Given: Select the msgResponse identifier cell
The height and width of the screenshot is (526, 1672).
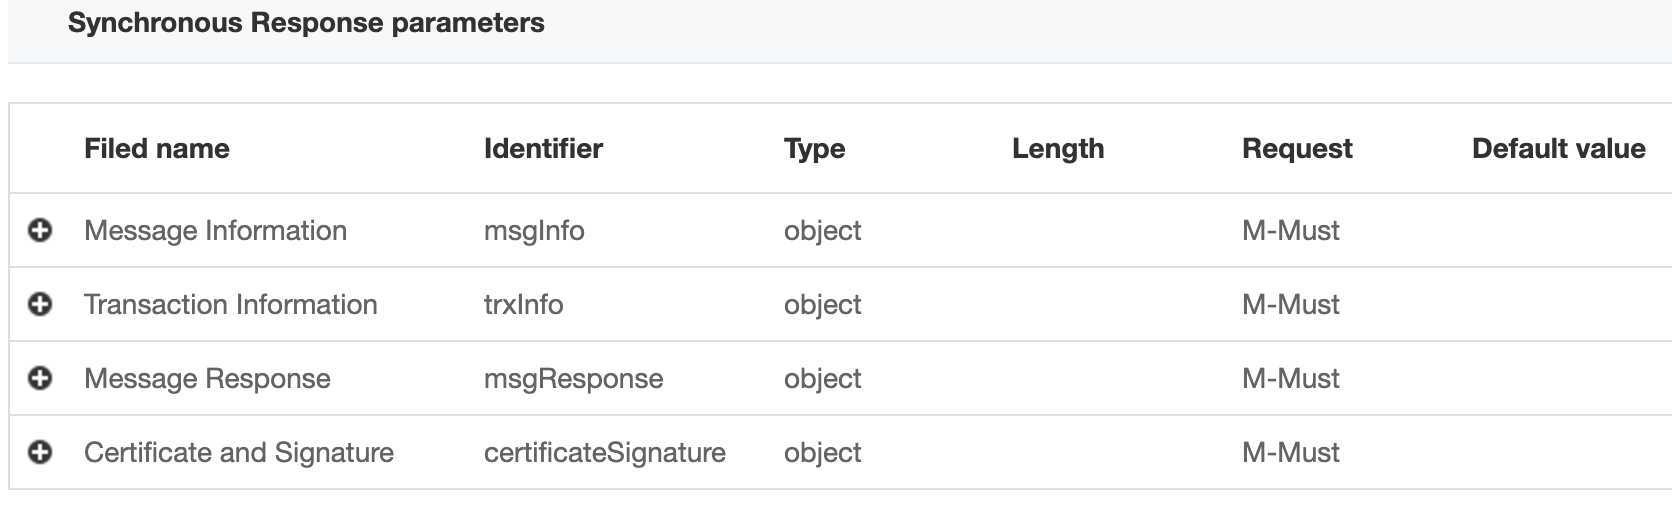Looking at the screenshot, I should pyautogui.click(x=573, y=379).
